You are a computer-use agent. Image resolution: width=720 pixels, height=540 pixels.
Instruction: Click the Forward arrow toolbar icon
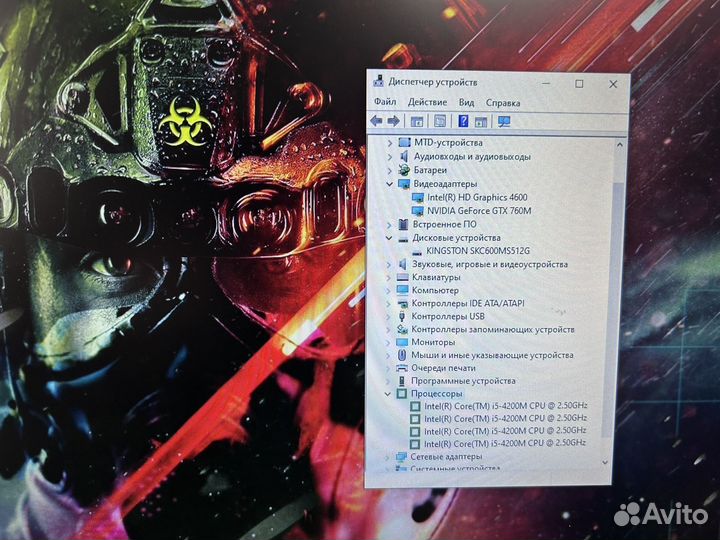pyautogui.click(x=394, y=121)
